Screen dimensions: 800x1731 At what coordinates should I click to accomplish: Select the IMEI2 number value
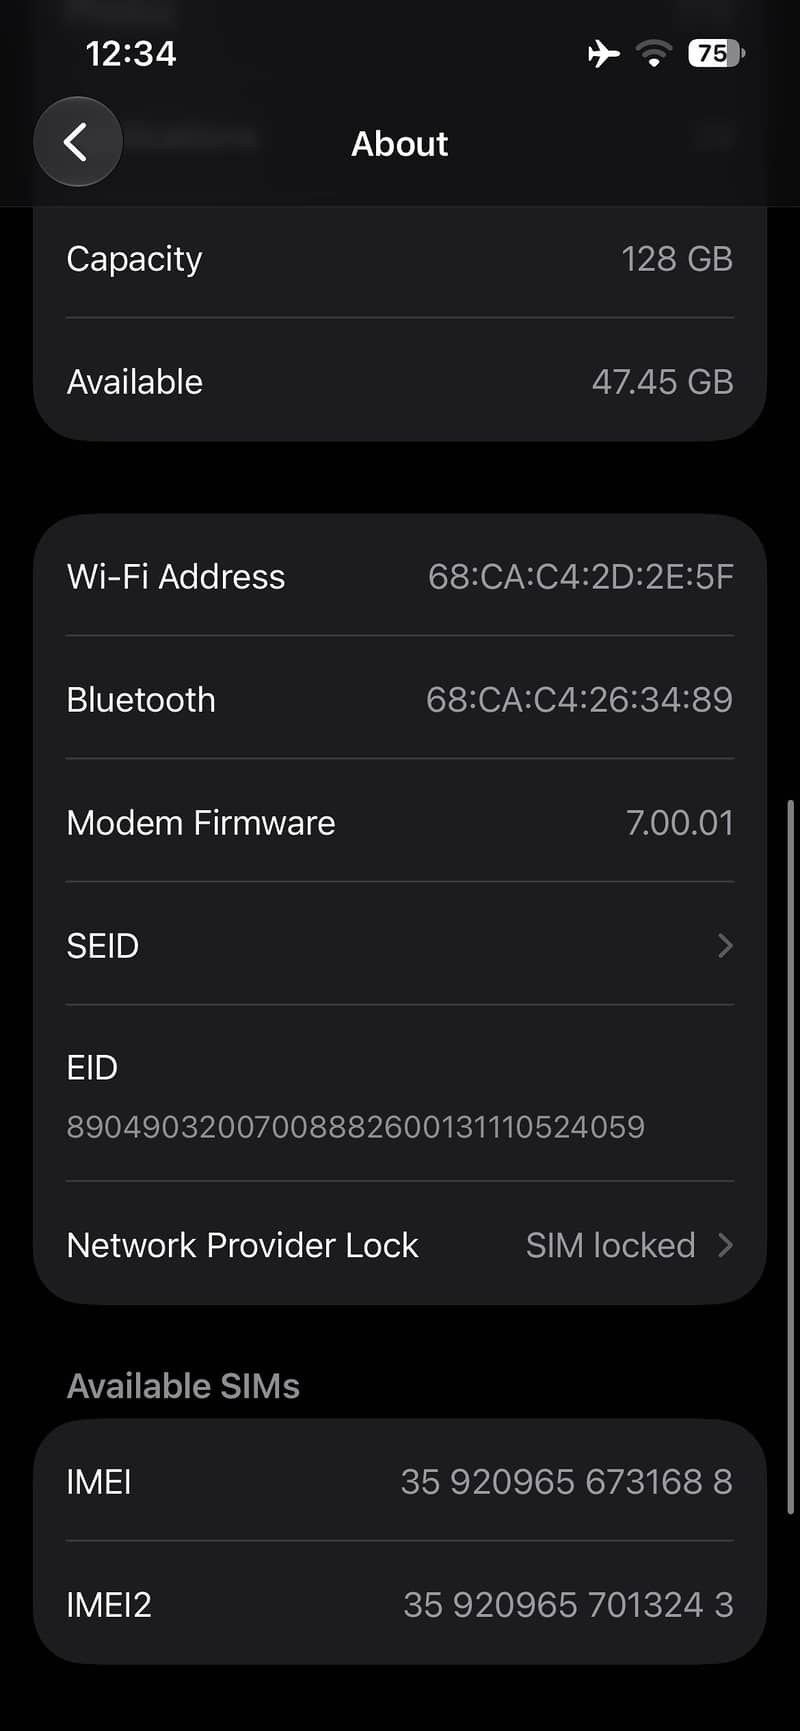click(569, 1604)
